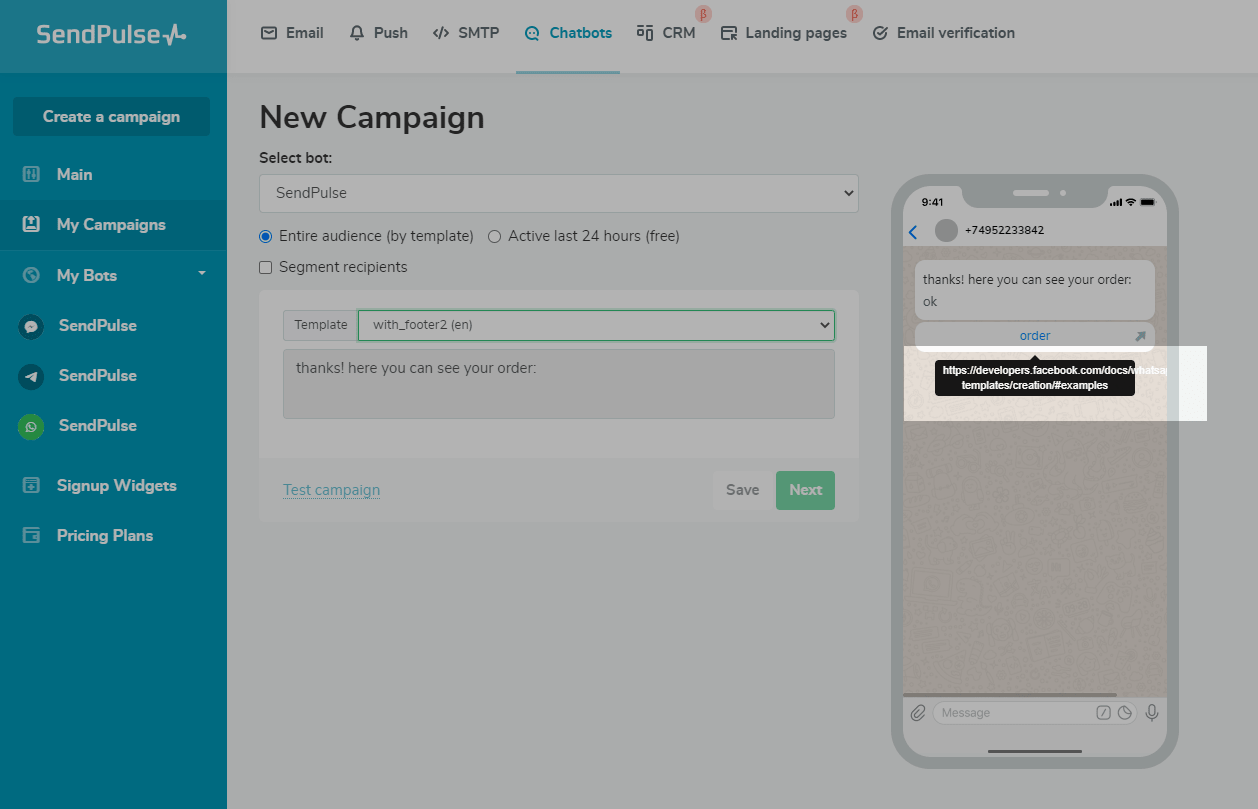Open the Push tab

click(x=378, y=33)
